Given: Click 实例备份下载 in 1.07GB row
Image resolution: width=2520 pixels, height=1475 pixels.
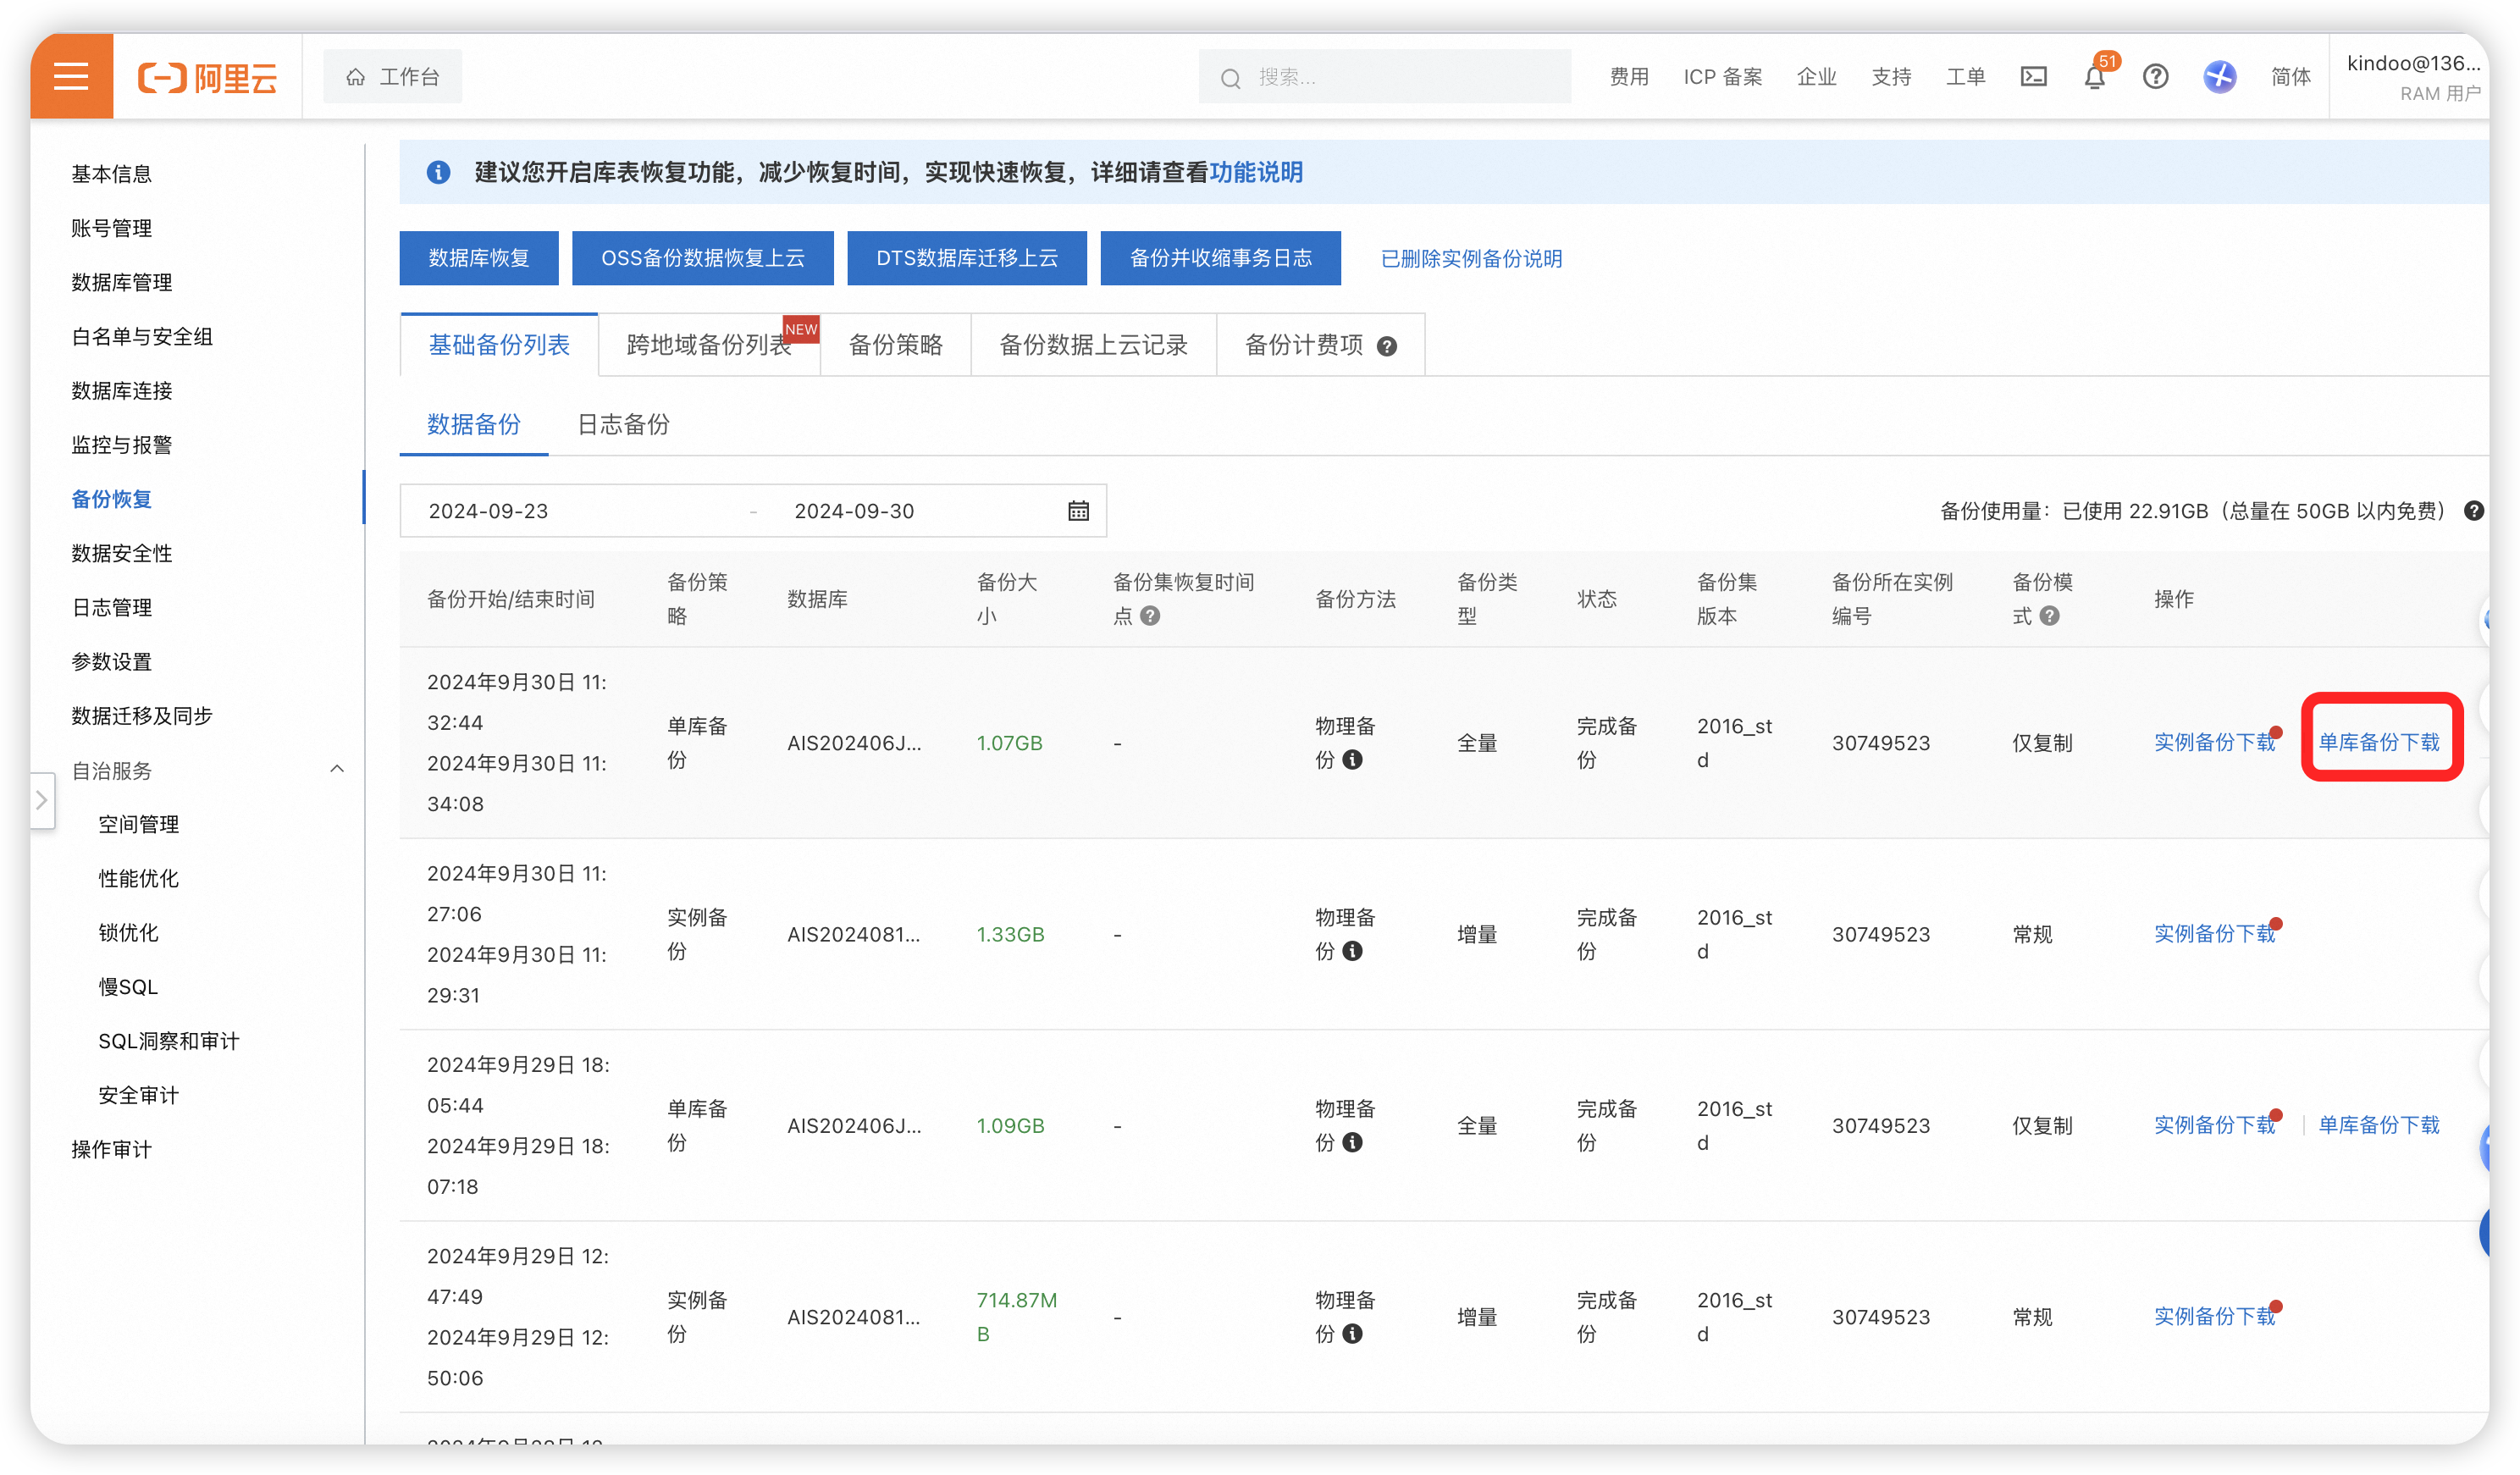Looking at the screenshot, I should pos(2214,742).
